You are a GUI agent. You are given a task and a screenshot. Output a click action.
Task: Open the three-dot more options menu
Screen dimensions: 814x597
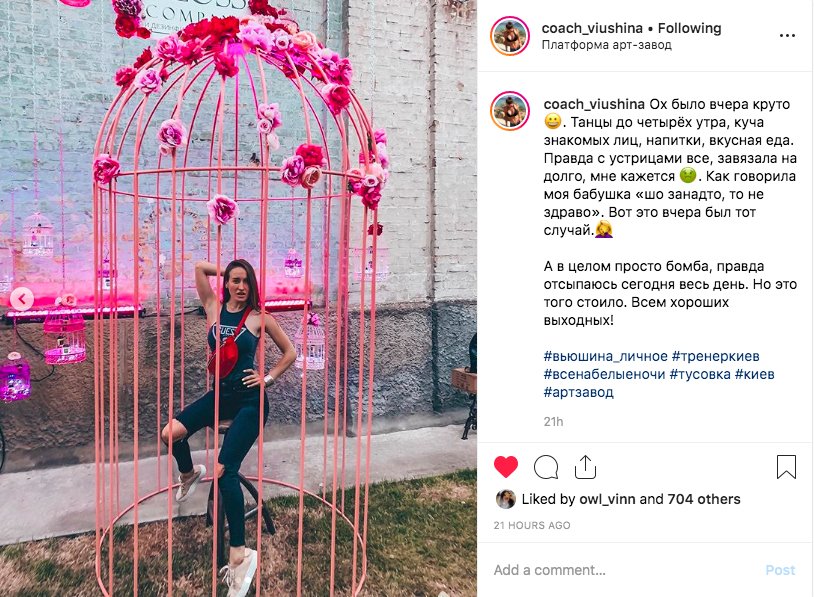[x=787, y=35]
